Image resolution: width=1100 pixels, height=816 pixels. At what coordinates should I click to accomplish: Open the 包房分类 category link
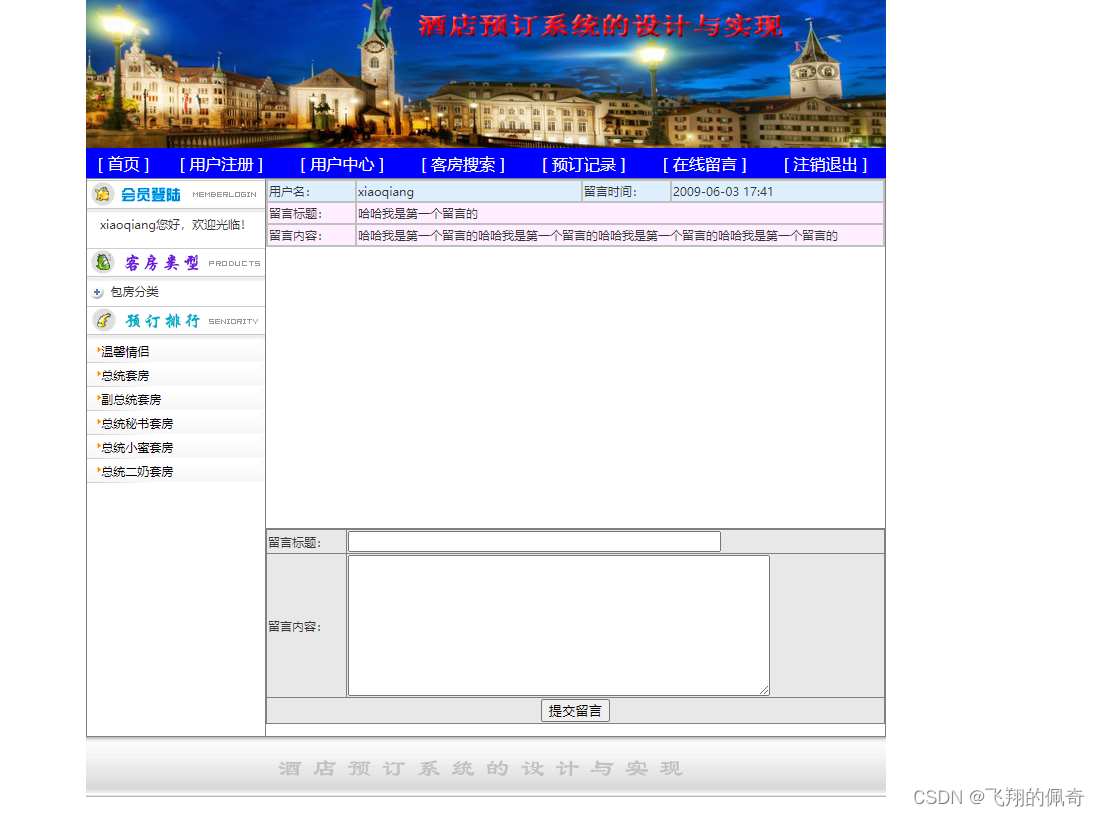click(135, 292)
